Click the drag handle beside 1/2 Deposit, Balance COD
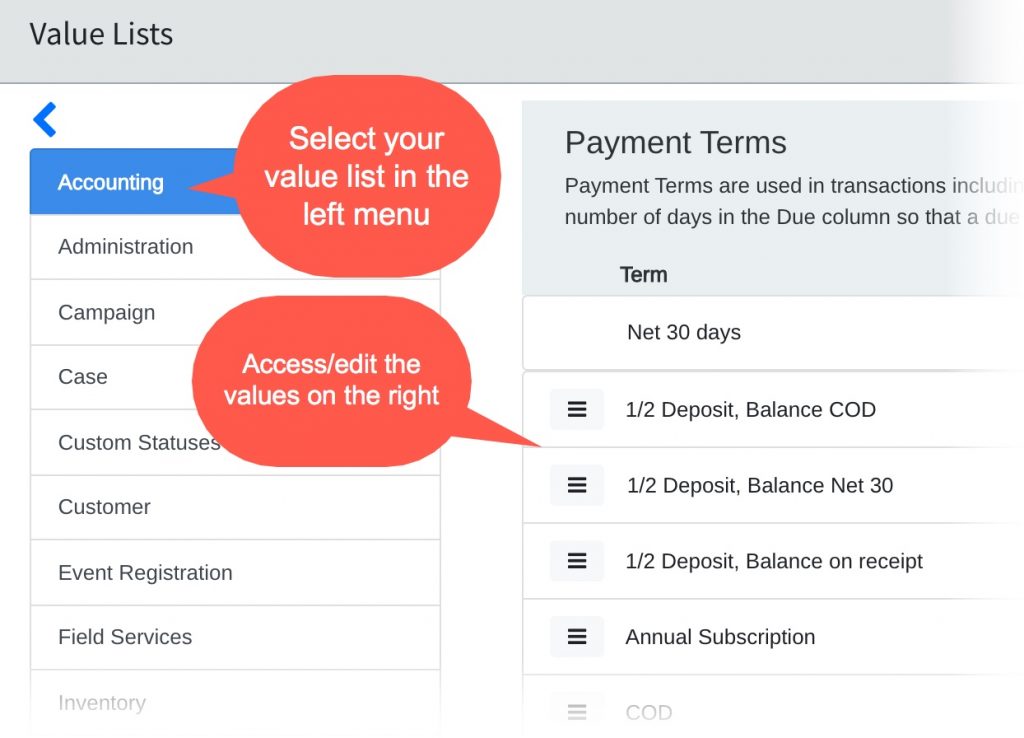Image resolution: width=1024 pixels, height=738 pixels. tap(576, 409)
